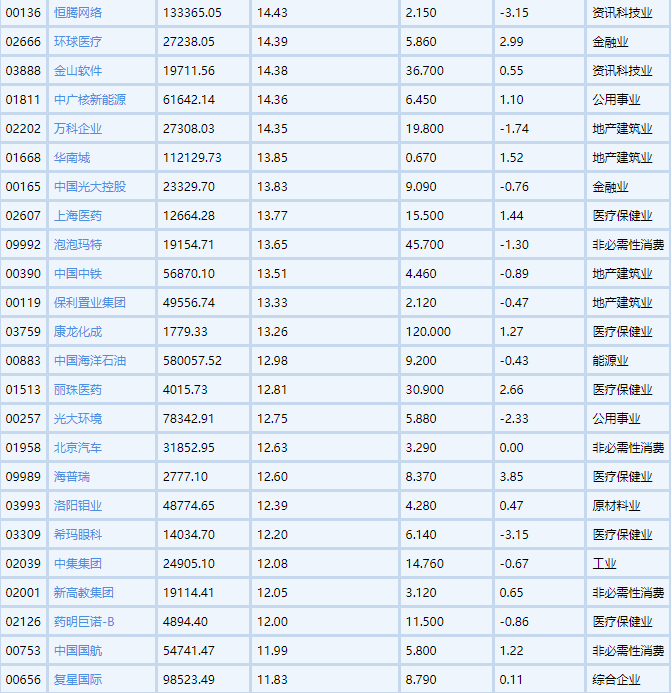The image size is (672, 693).
Task: Click the value 98523.49
Action: pyautogui.click(x=189, y=680)
